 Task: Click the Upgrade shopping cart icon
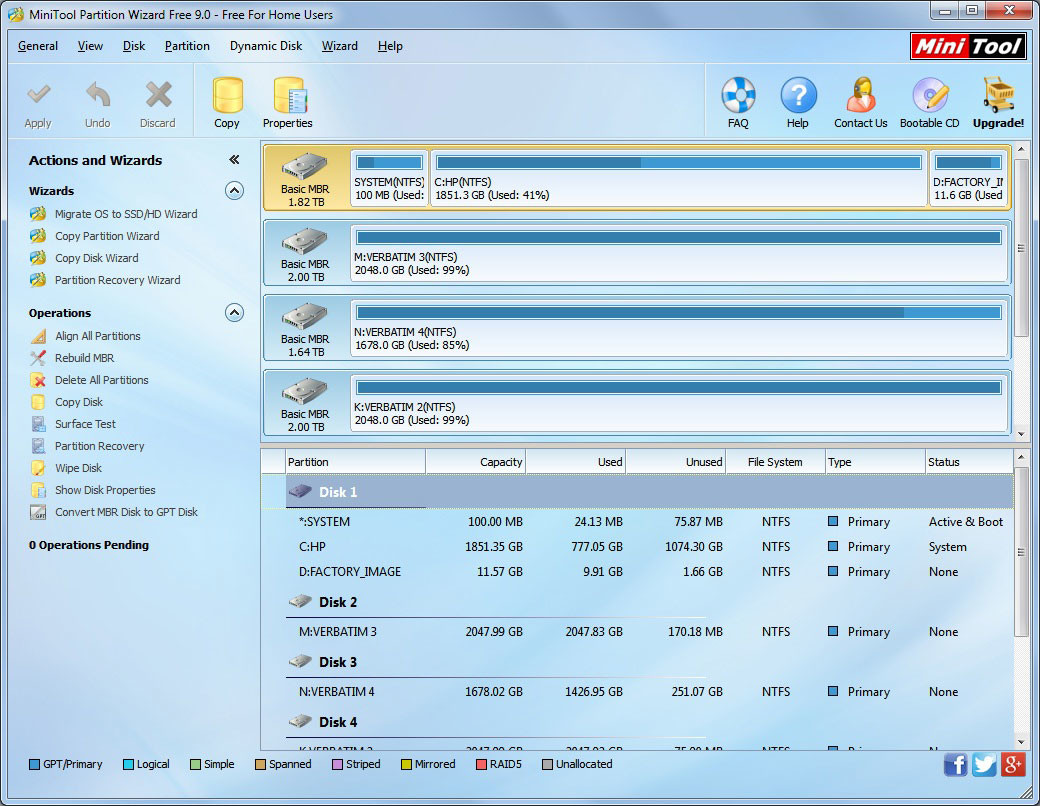998,102
